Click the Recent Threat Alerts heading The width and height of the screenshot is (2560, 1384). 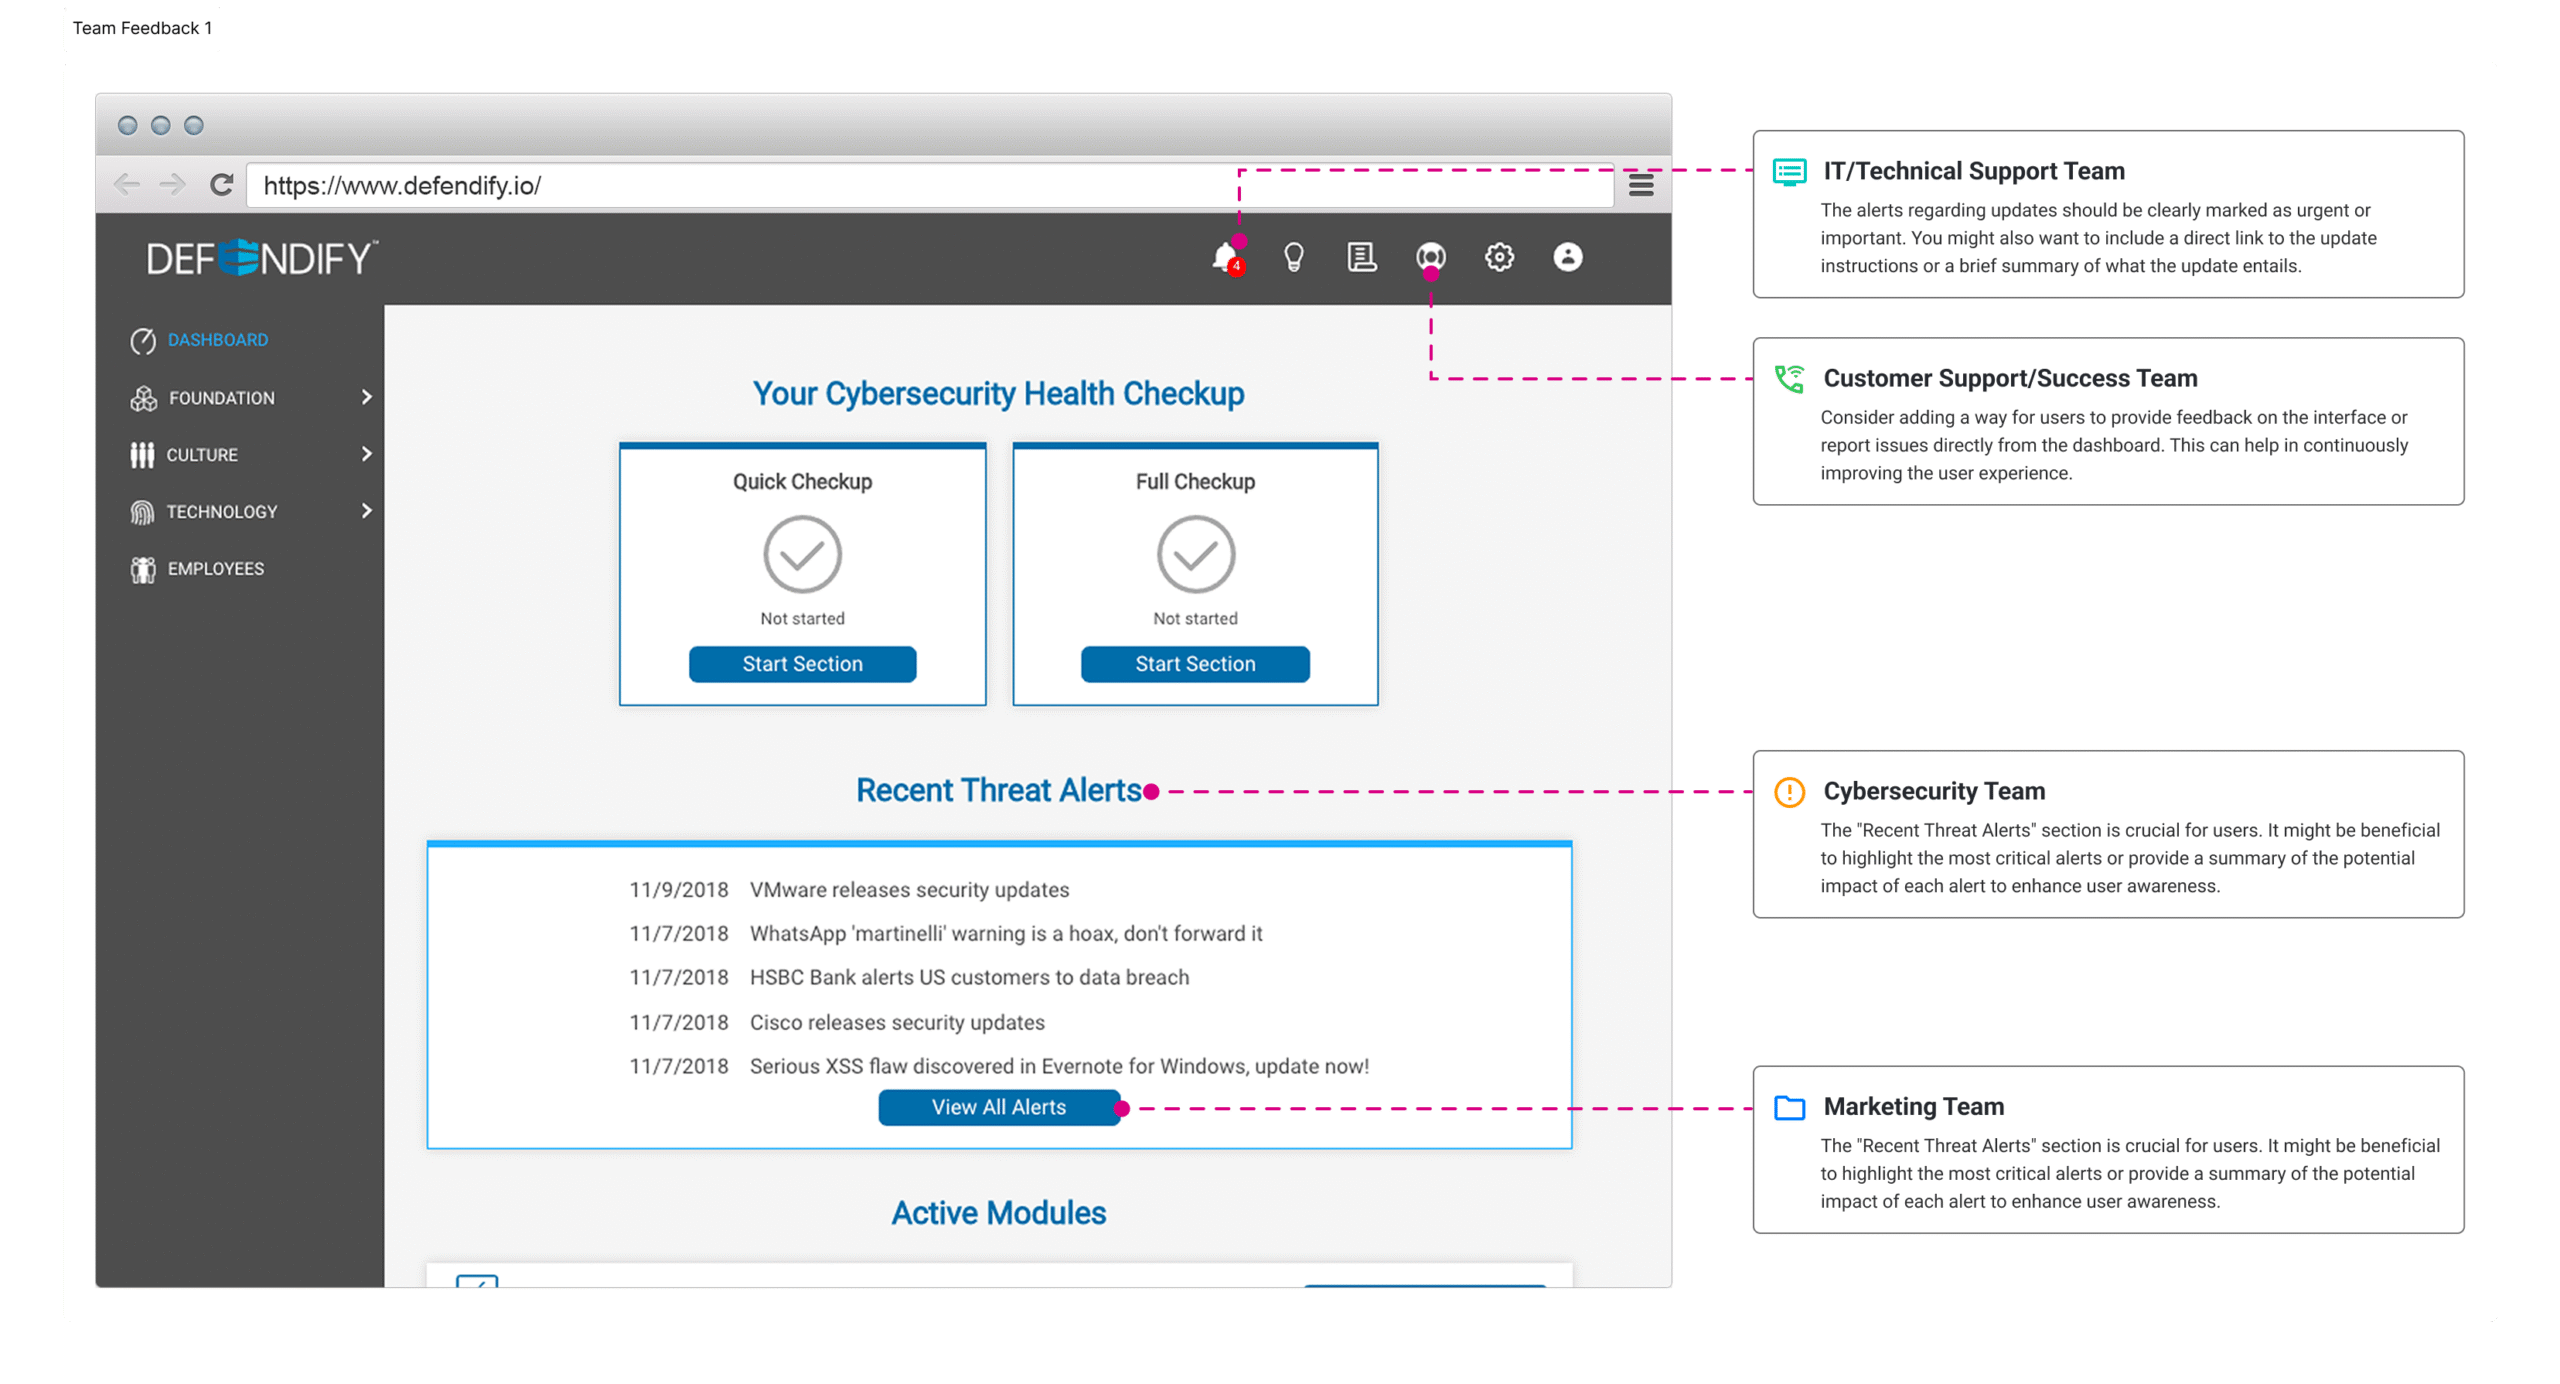tap(998, 791)
